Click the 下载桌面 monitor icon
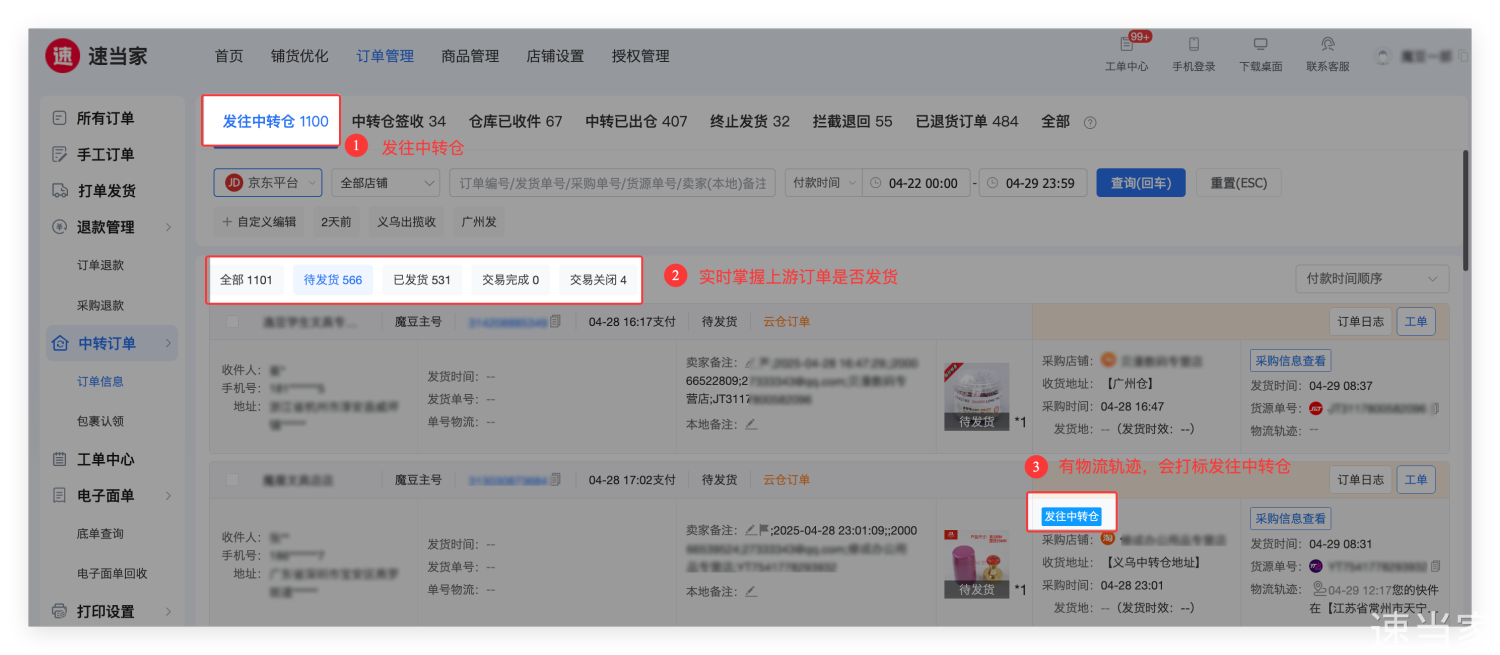The width and height of the screenshot is (1500, 655). [1260, 45]
